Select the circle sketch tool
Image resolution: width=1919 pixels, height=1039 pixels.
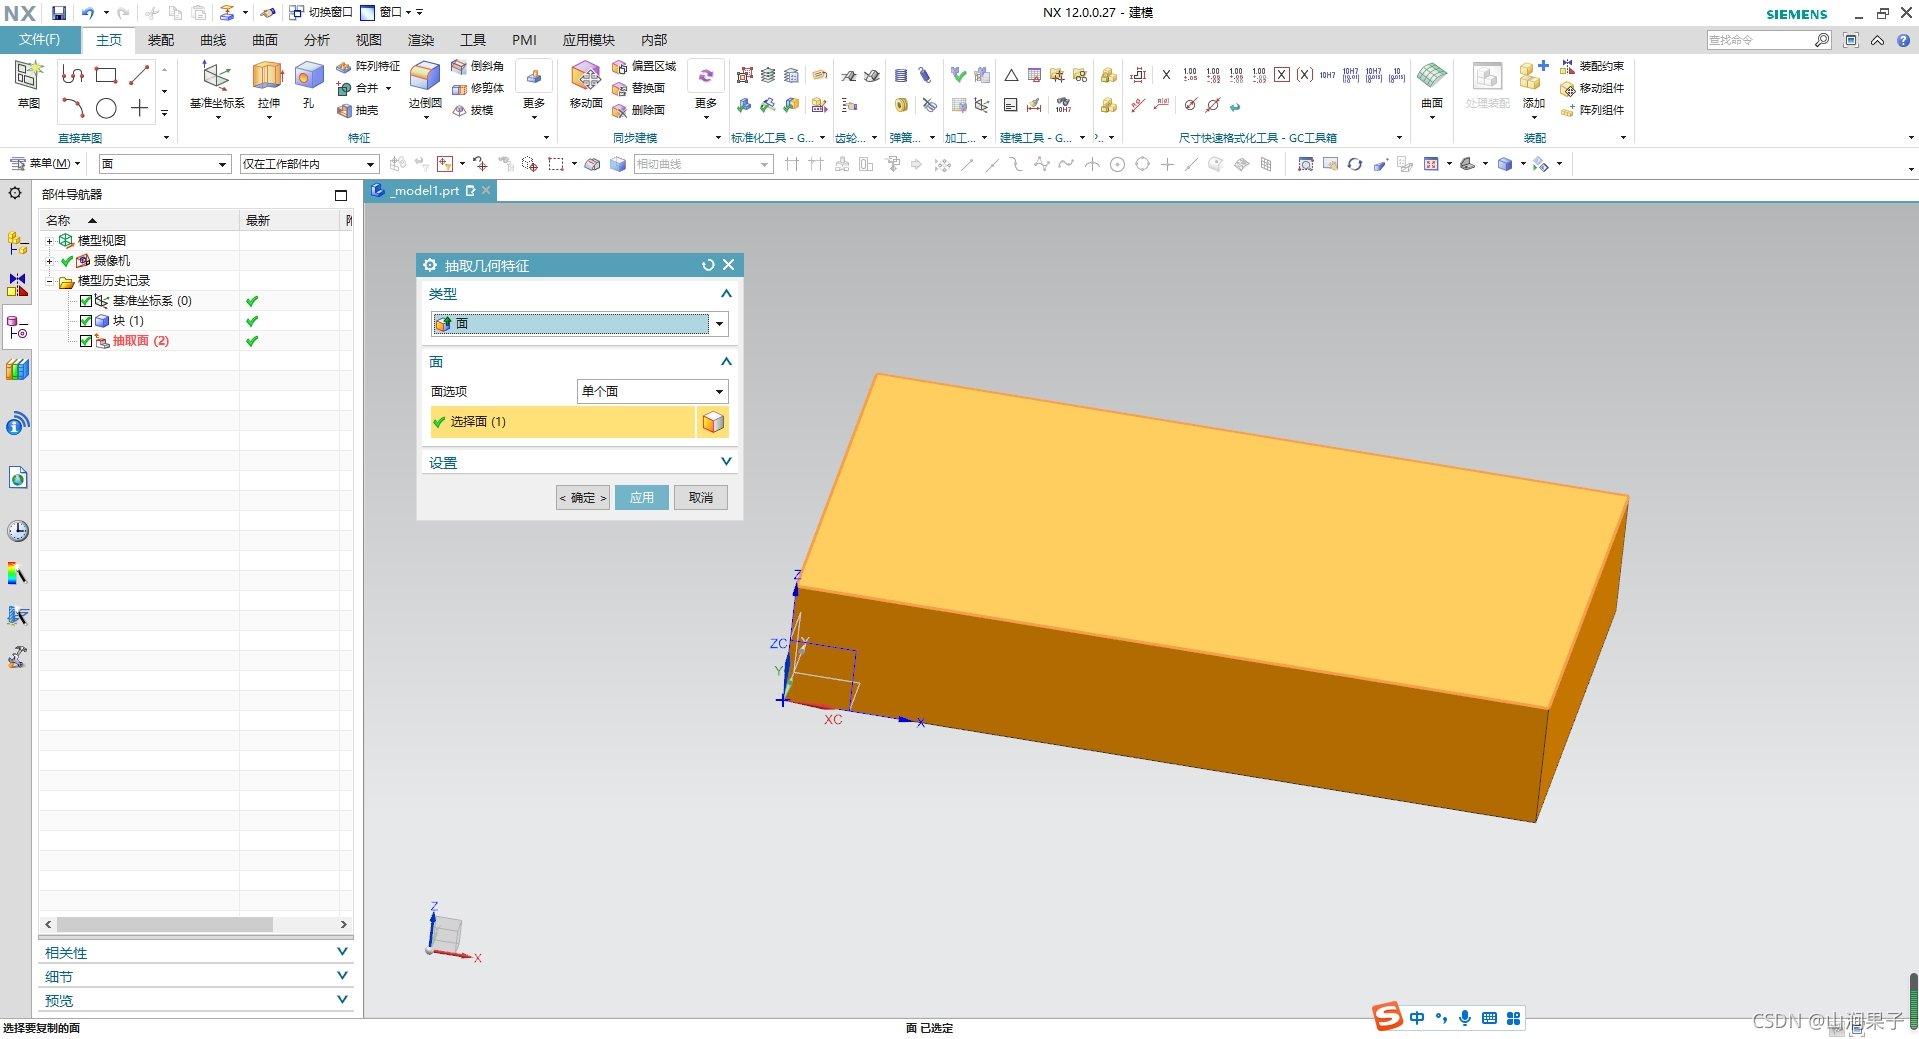click(x=106, y=108)
